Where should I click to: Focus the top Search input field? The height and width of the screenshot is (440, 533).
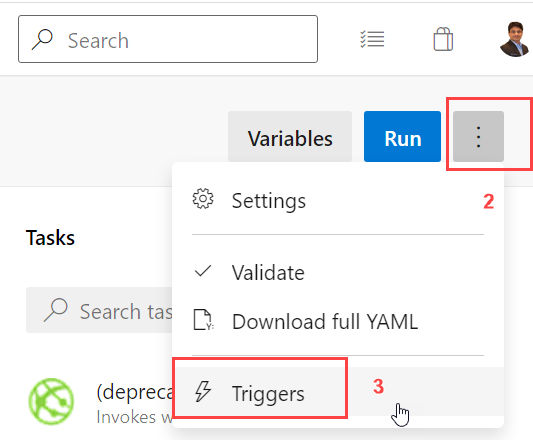pyautogui.click(x=168, y=39)
